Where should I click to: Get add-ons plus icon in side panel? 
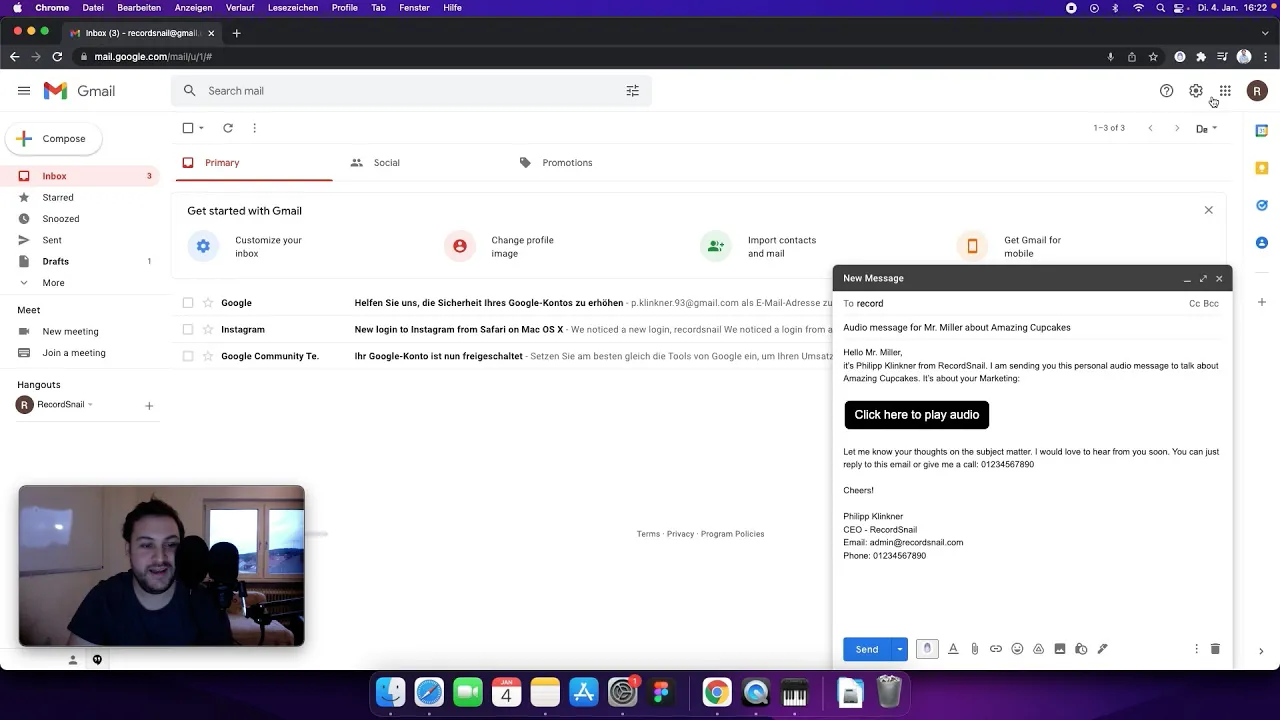click(1262, 302)
